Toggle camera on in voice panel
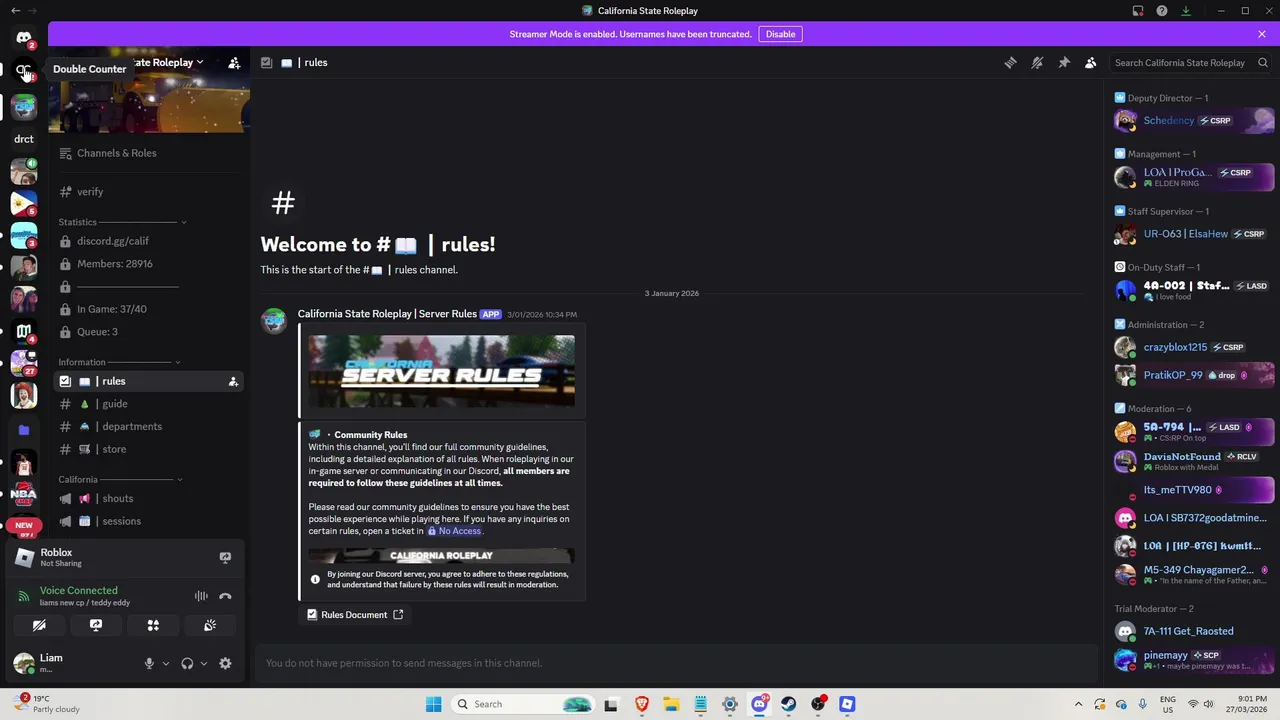This screenshot has height=720, width=1280. [39, 625]
